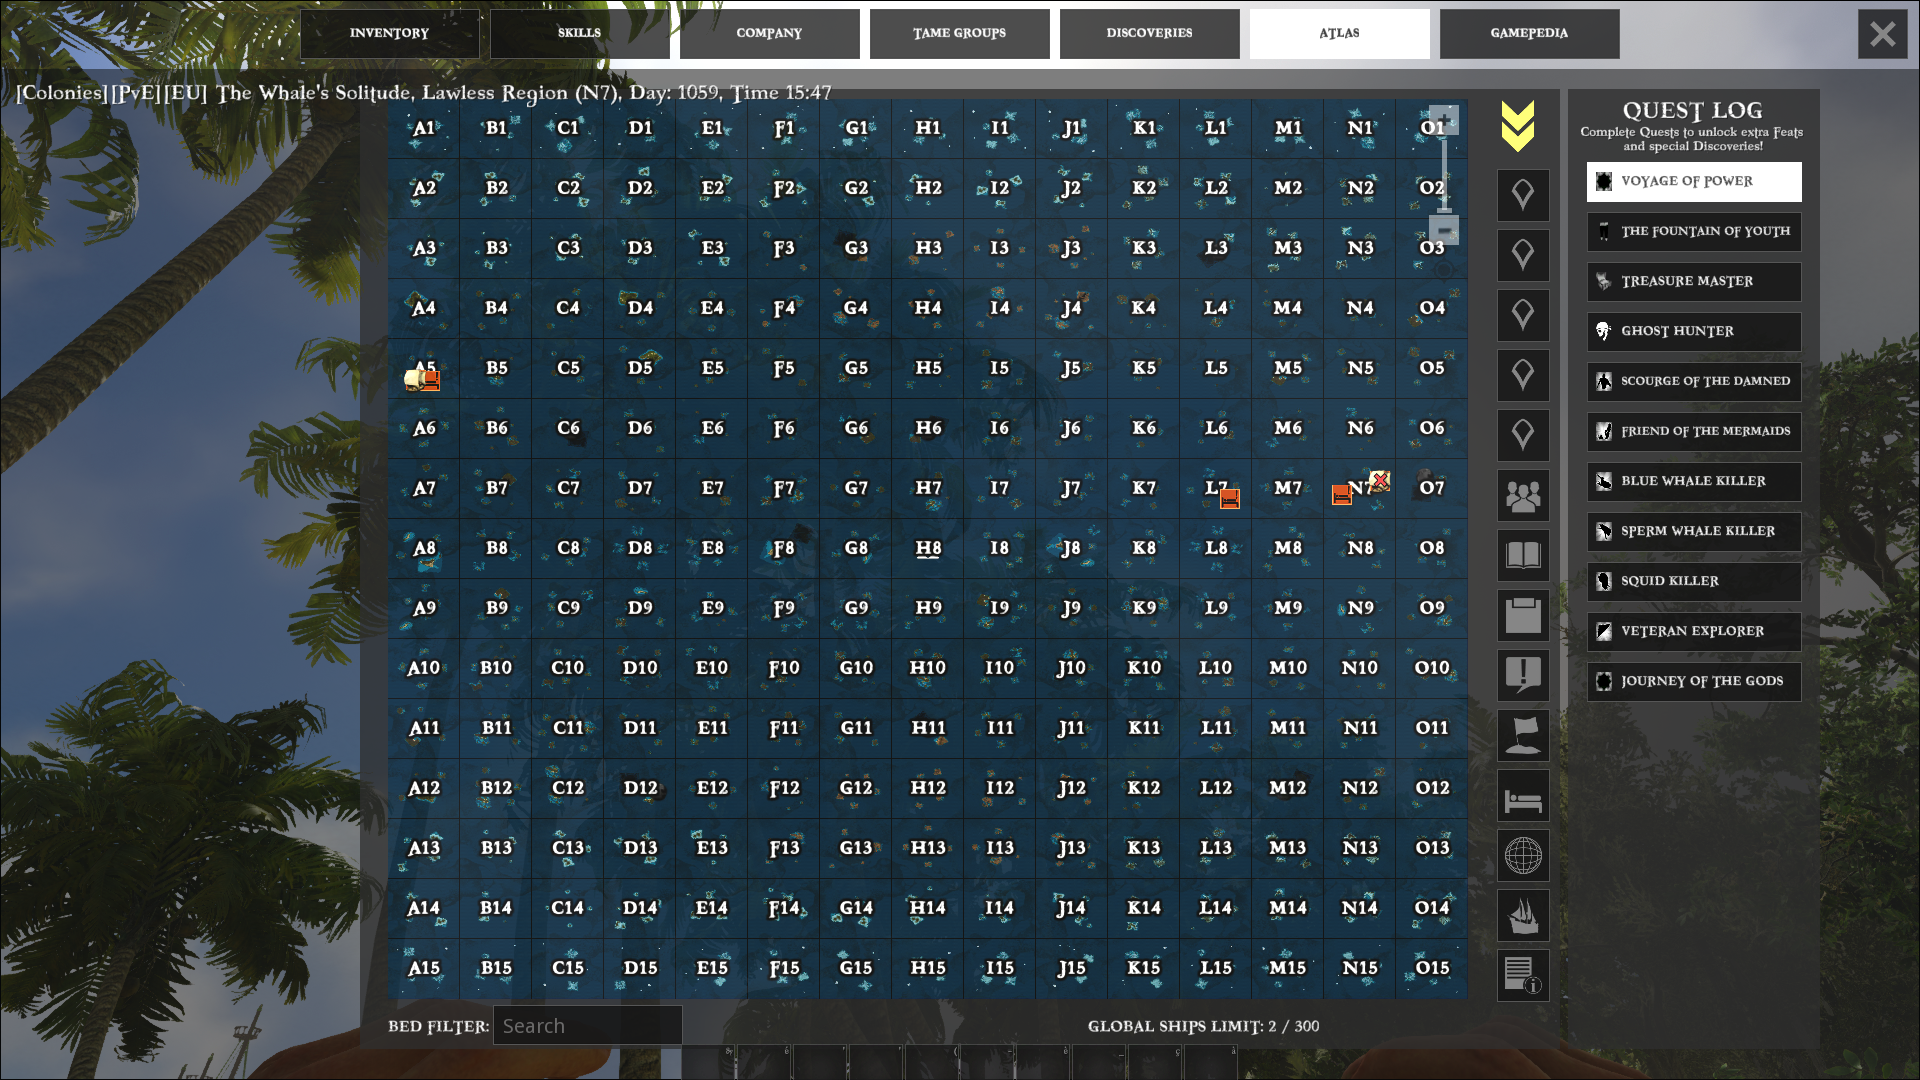Toggle the territory flag map filter

pos(1523,735)
